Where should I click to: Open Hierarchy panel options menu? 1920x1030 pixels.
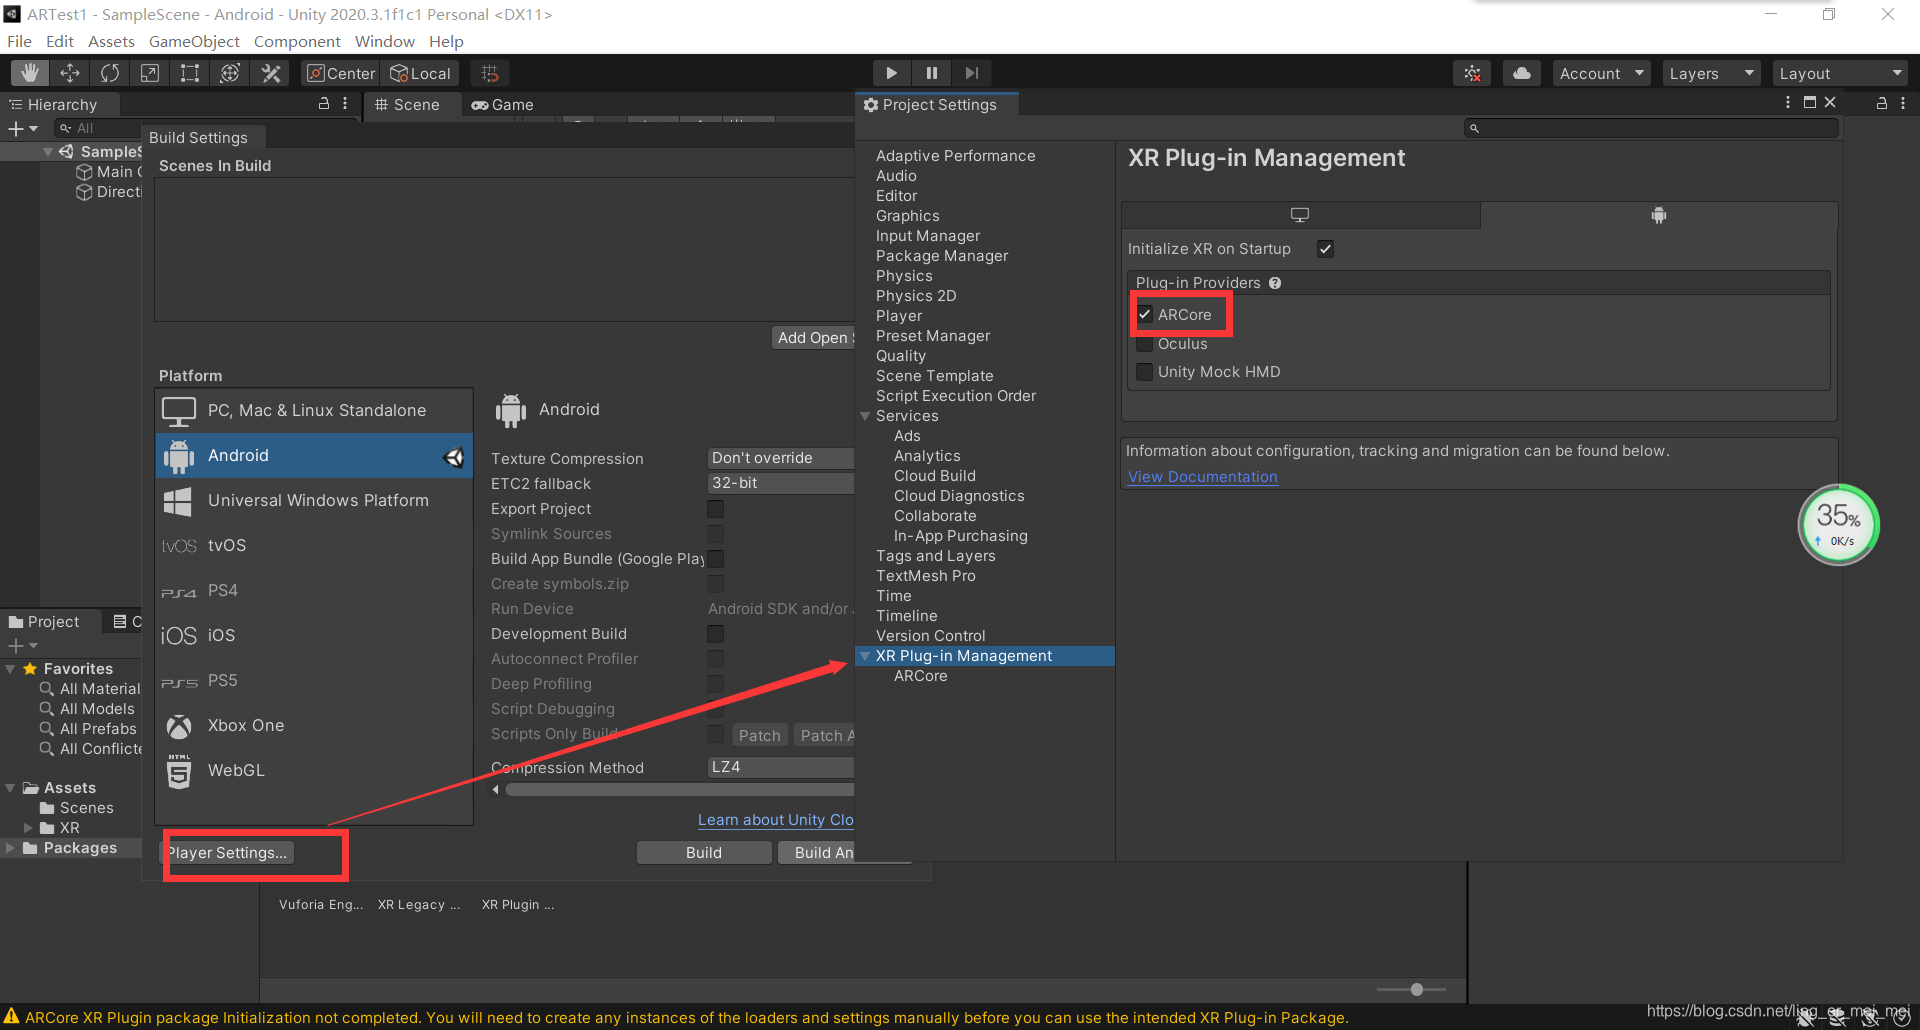click(345, 103)
